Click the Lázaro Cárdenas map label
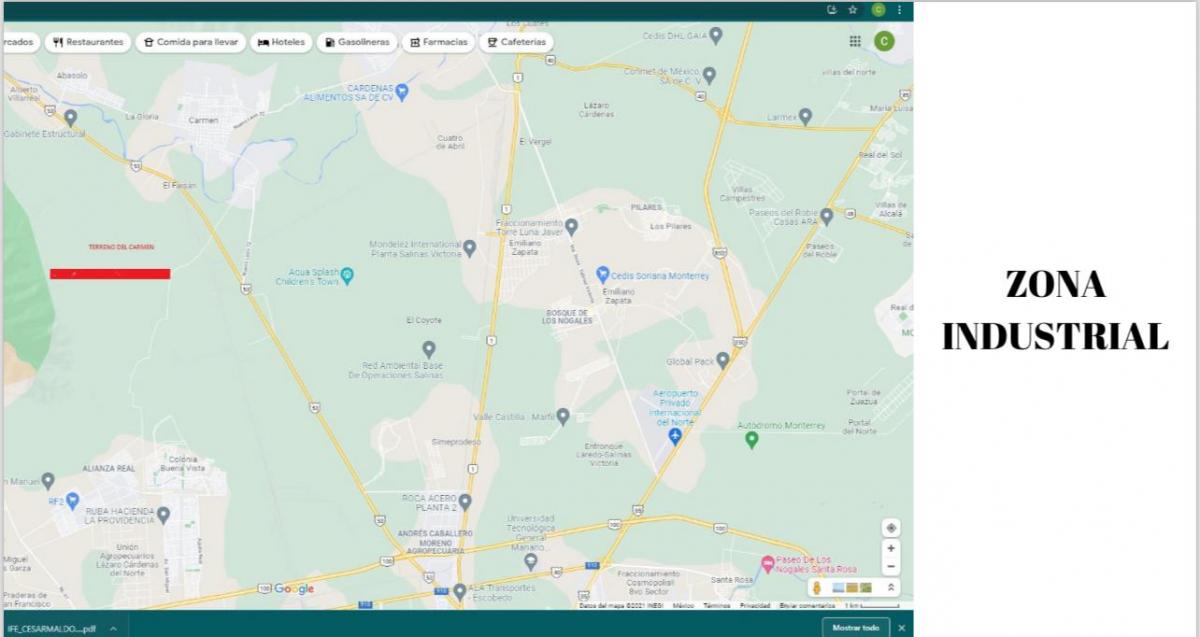The width and height of the screenshot is (1200, 637). [596, 110]
